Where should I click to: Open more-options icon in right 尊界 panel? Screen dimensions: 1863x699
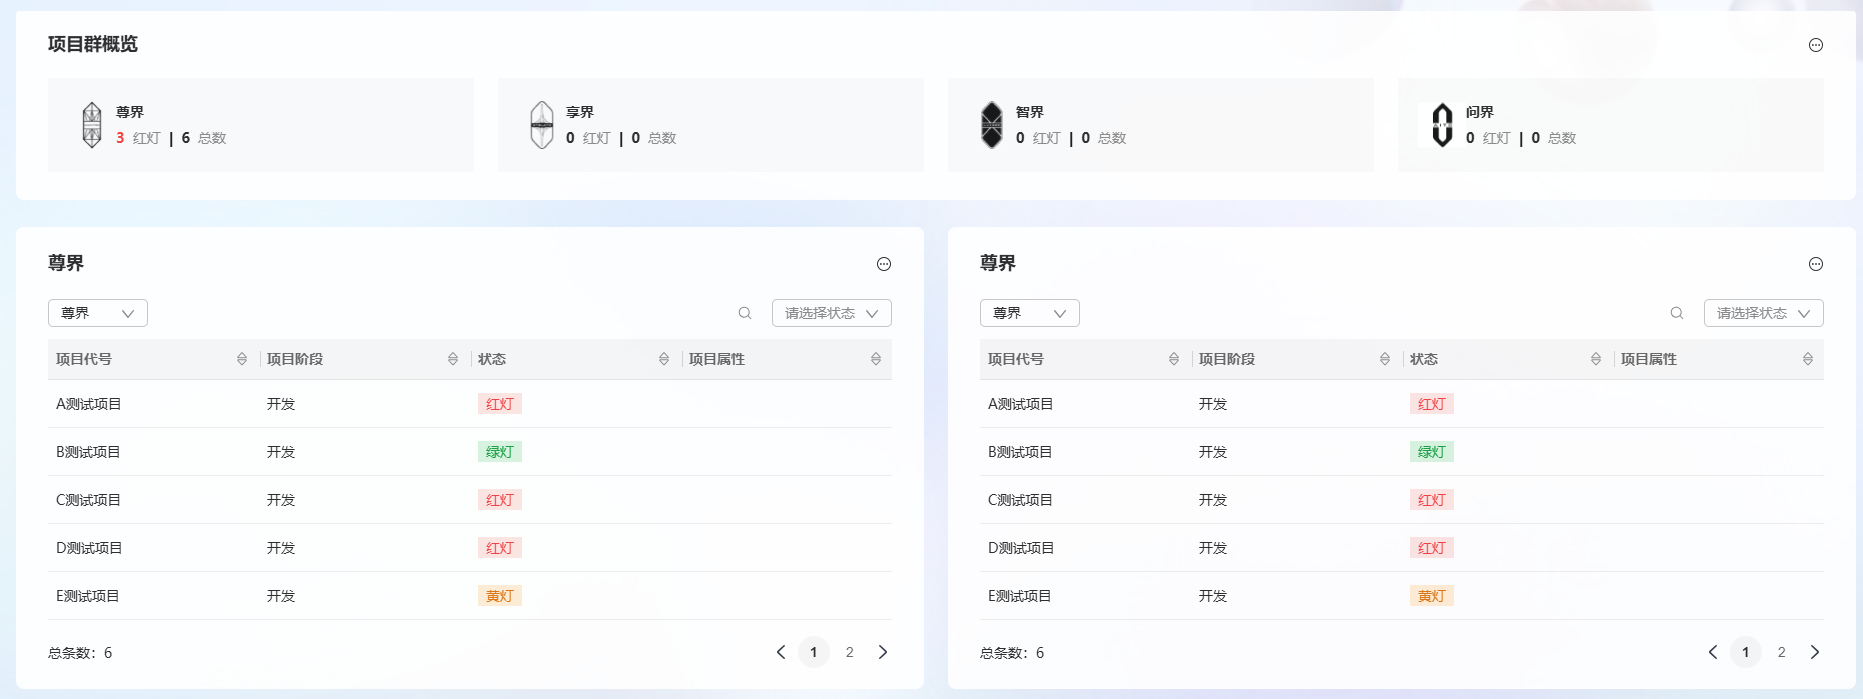(x=1816, y=264)
